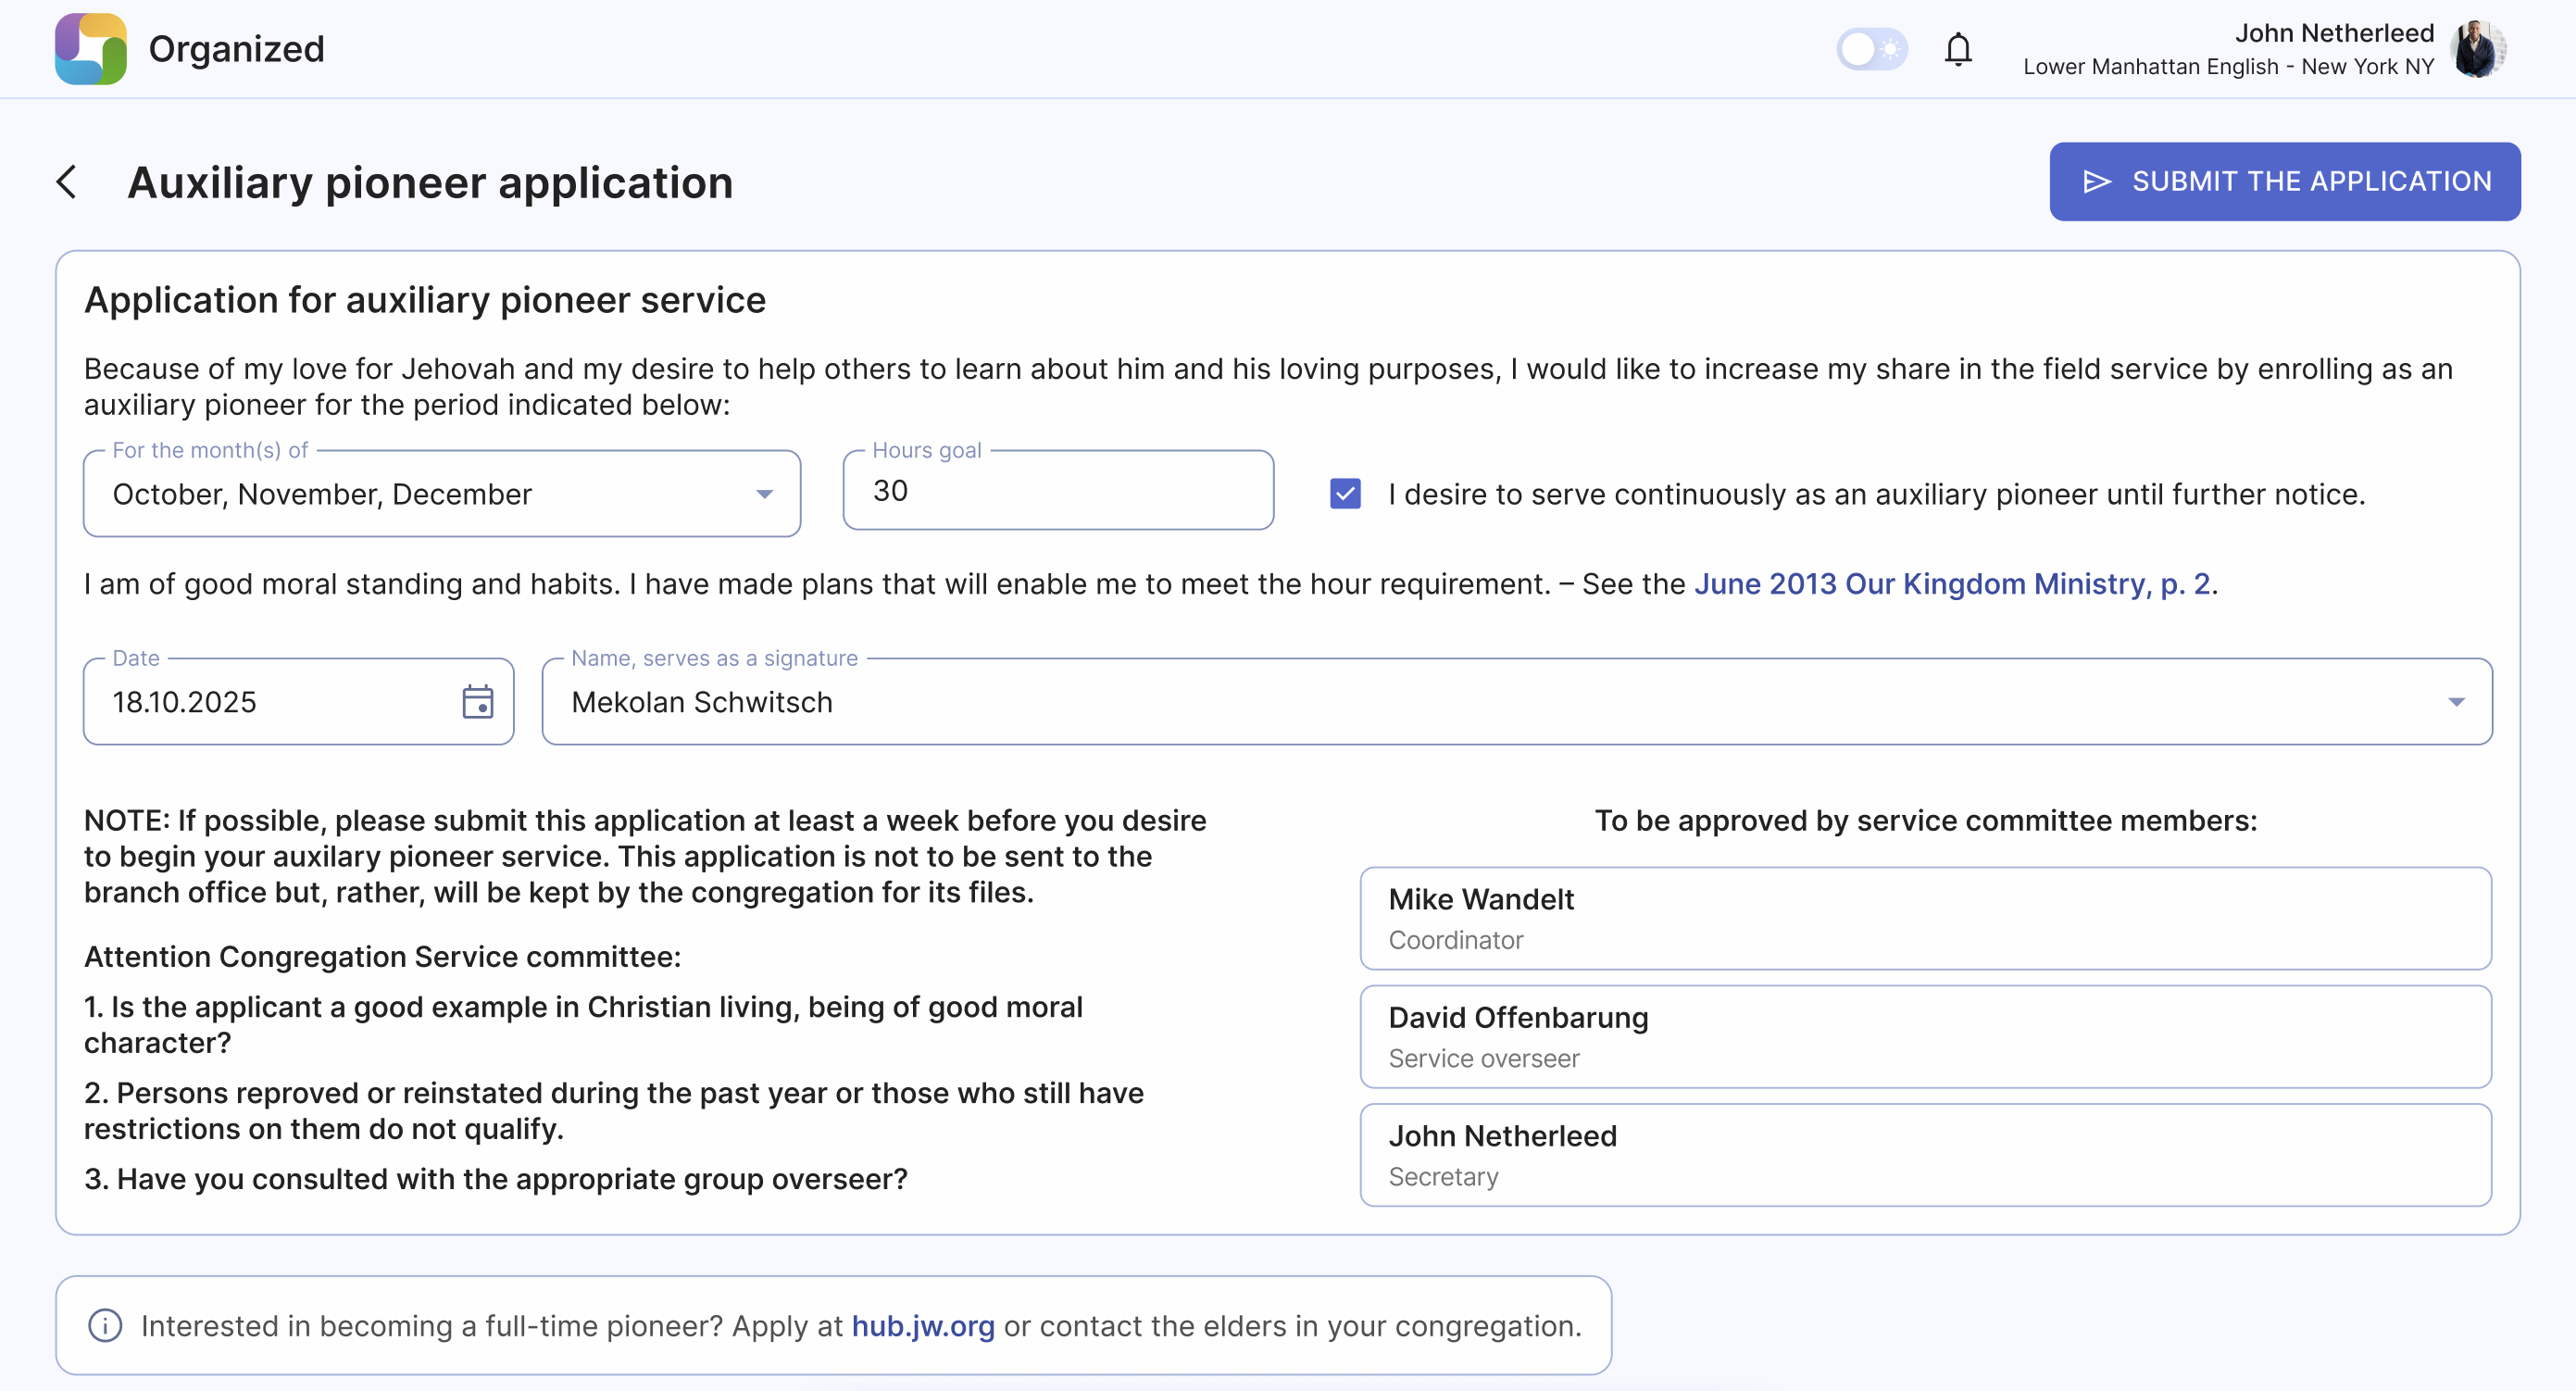2576x1391 pixels.
Task: Follow the hub.jw.org link
Action: (x=922, y=1326)
